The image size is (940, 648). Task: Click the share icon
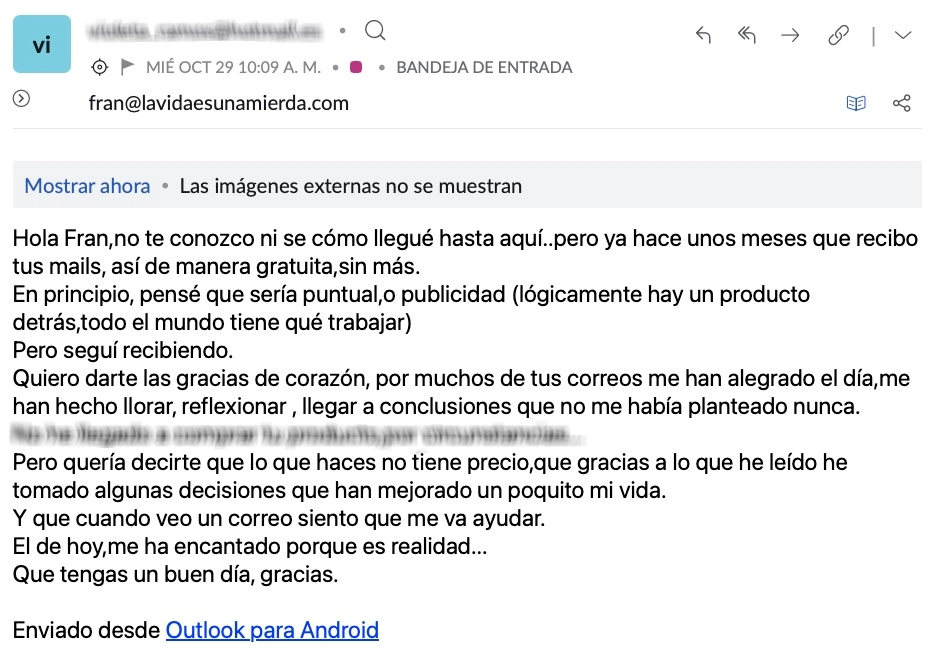901,103
